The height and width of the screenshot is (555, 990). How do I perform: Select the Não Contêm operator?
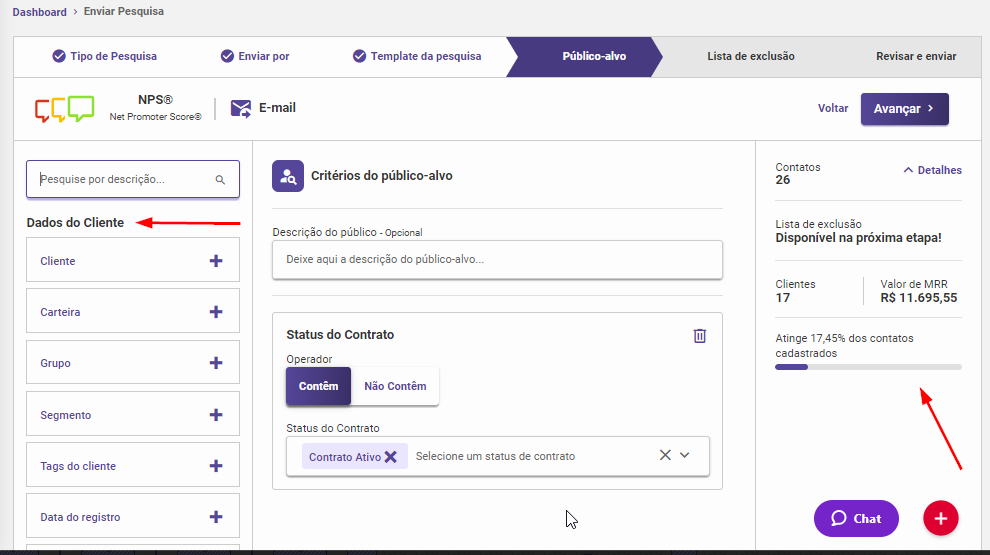pyautogui.click(x=395, y=386)
